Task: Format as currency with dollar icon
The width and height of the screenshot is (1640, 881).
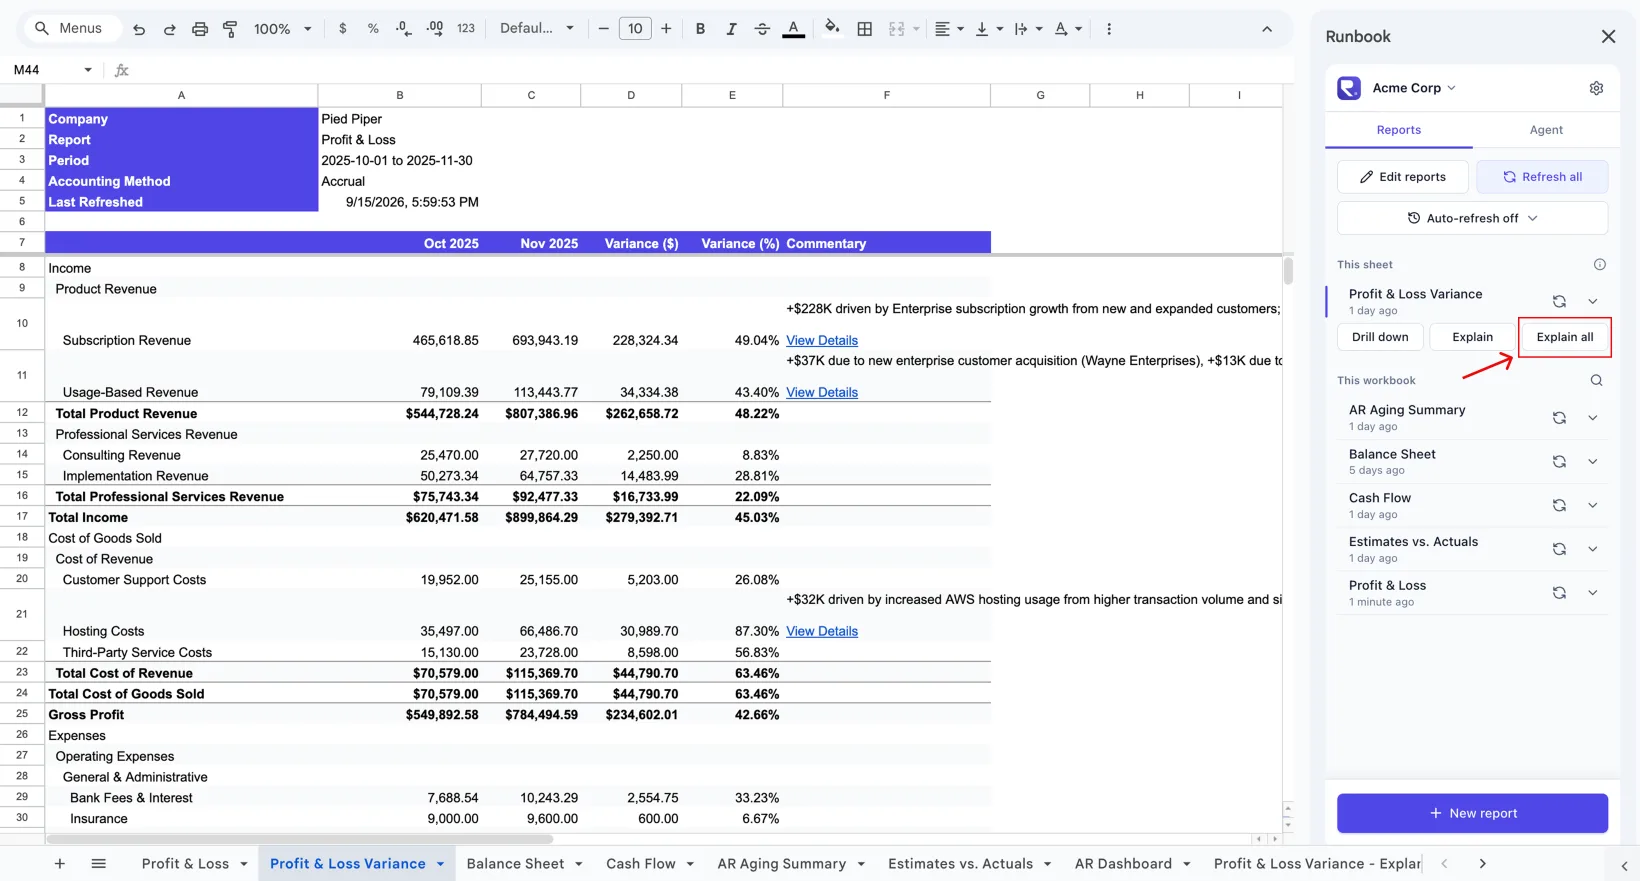Action: 343,29
